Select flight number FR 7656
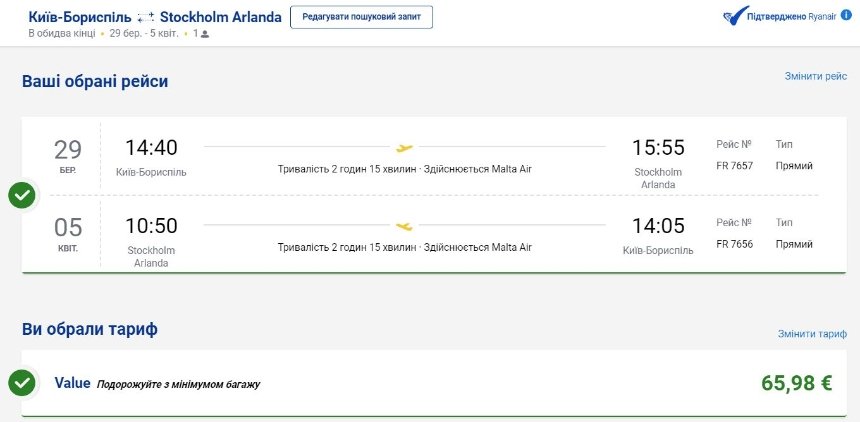860x422 pixels. click(x=734, y=244)
